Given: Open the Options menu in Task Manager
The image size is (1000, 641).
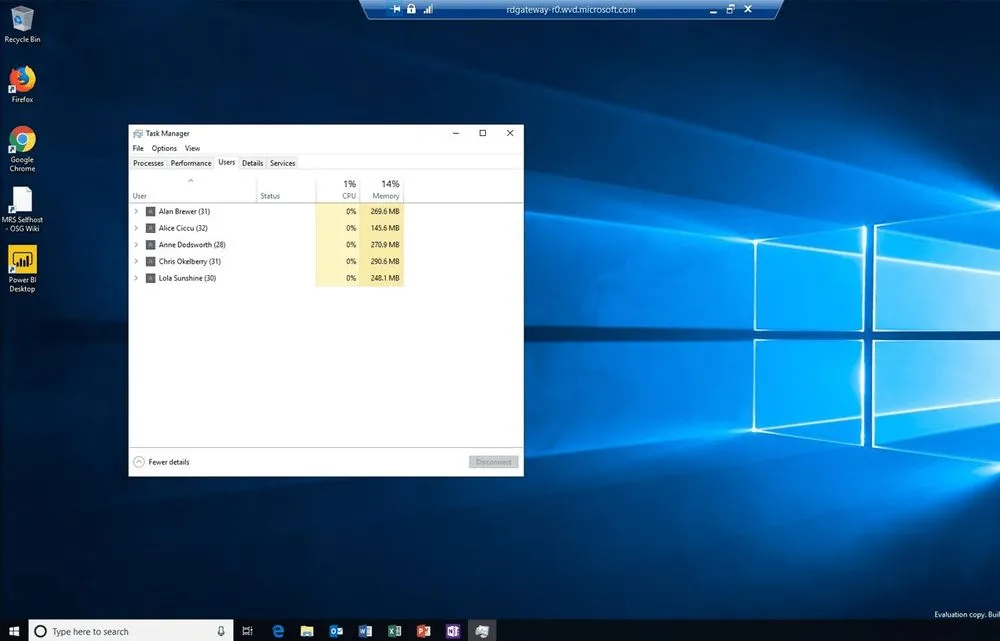Looking at the screenshot, I should tap(164, 147).
